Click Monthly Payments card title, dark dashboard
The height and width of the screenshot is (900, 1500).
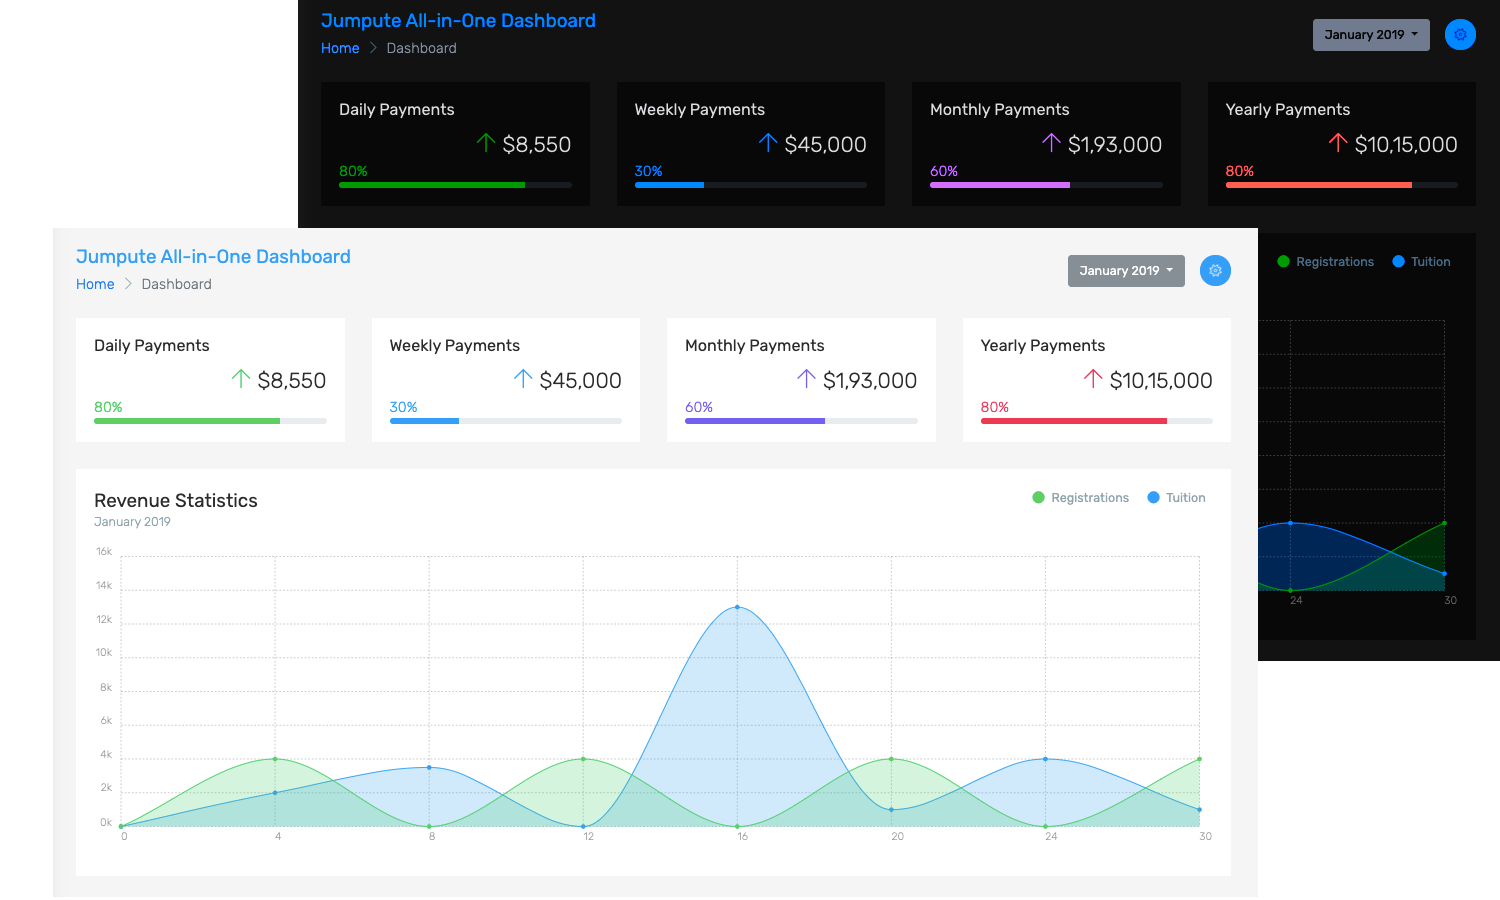(x=1000, y=109)
